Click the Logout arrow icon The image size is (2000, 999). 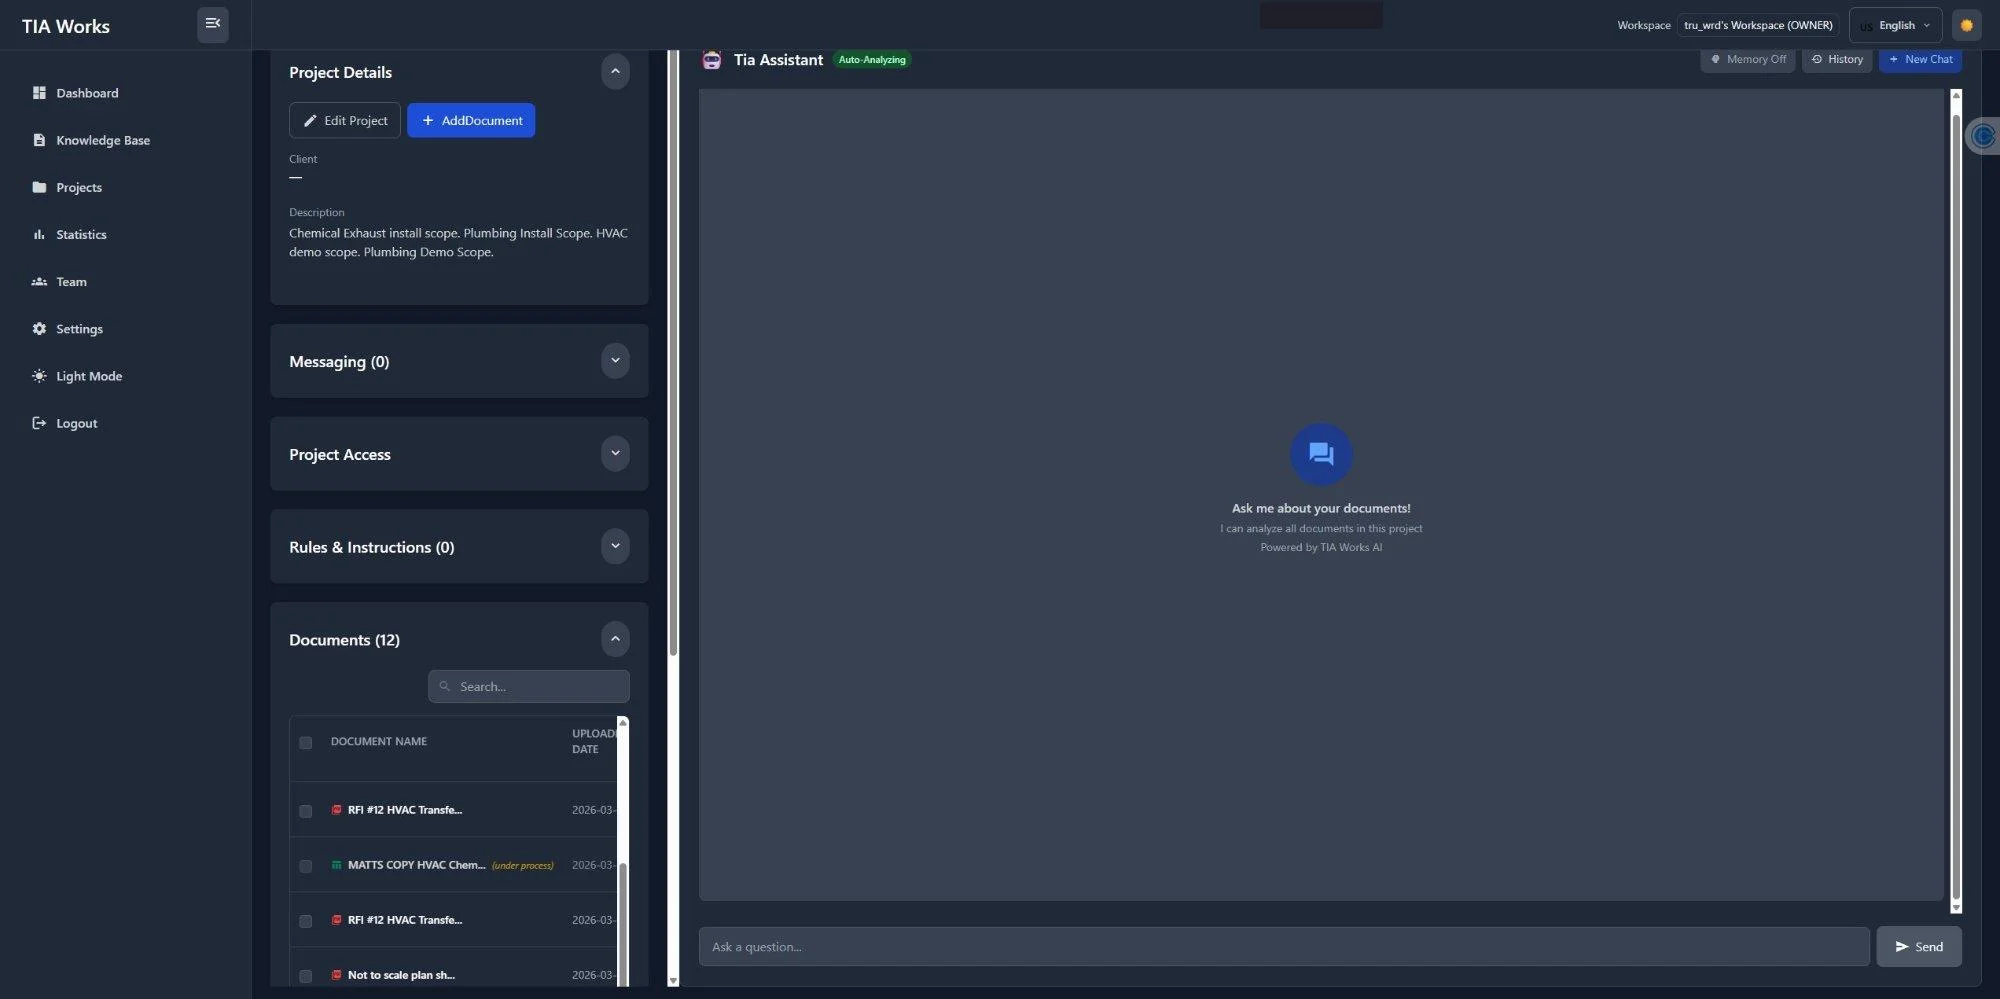(x=39, y=424)
